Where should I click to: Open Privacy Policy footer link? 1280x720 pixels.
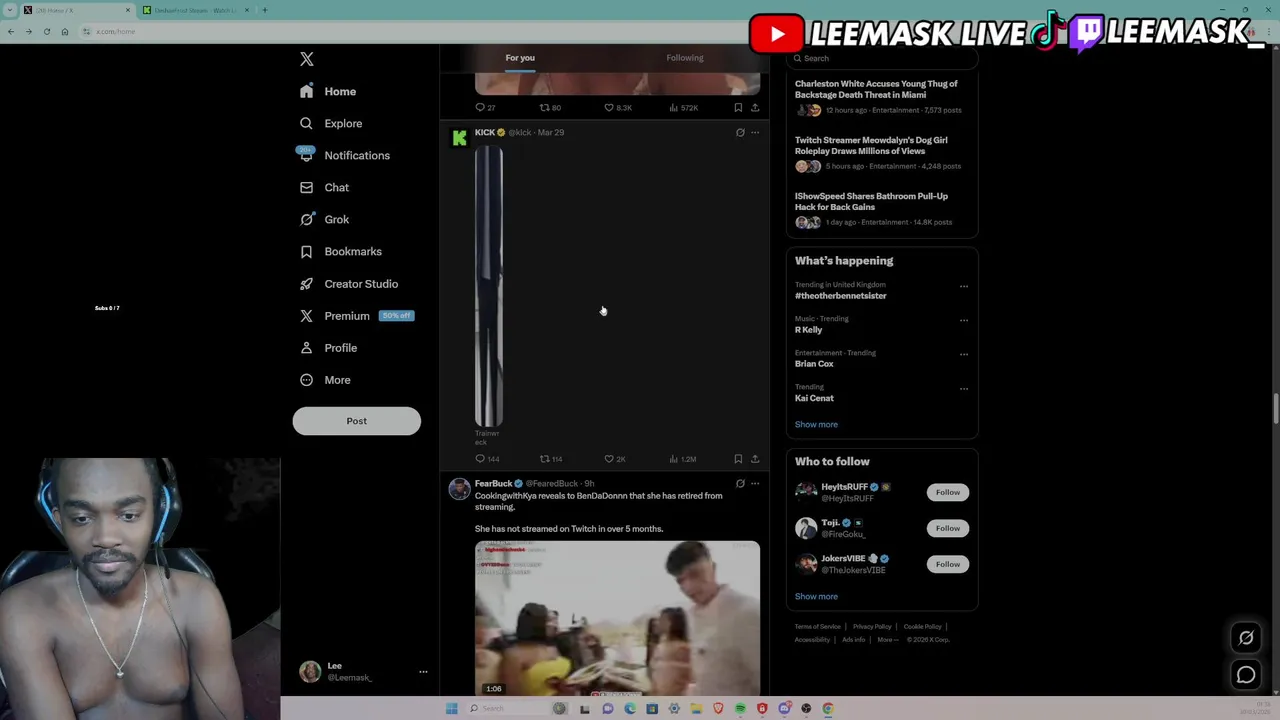(872, 627)
